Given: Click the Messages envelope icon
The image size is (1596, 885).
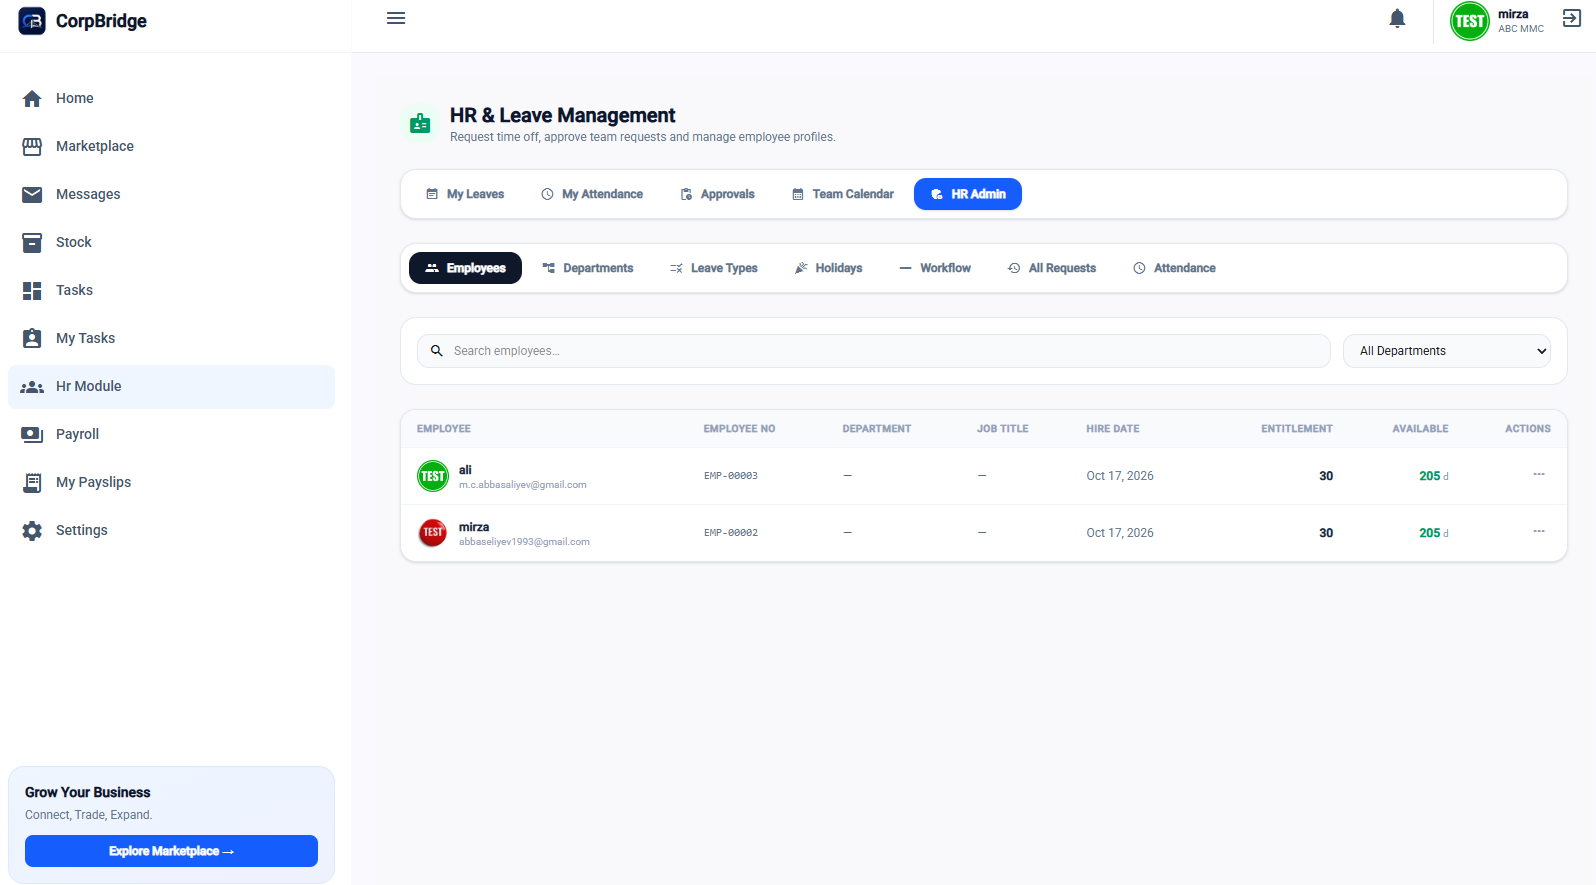Looking at the screenshot, I should point(32,194).
